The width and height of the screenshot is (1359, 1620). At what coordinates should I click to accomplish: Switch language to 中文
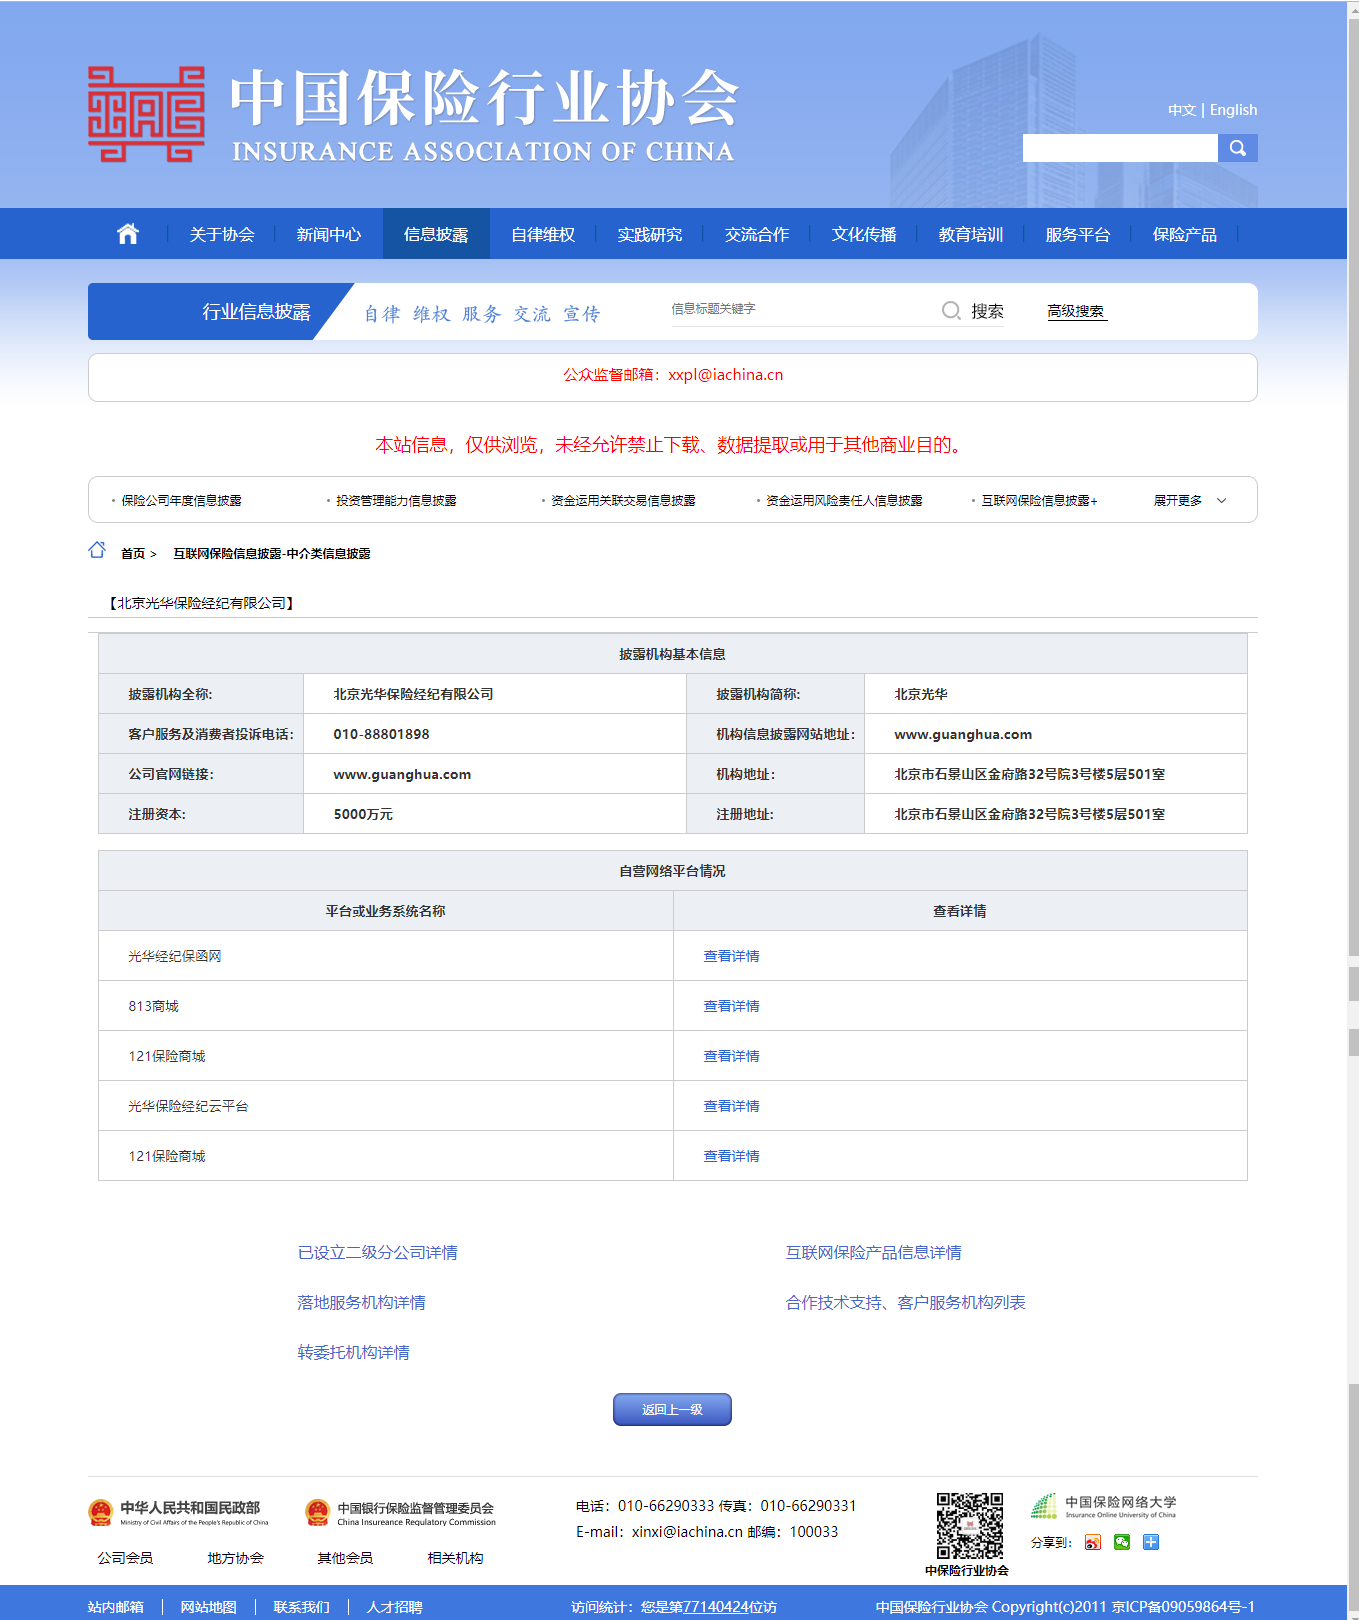[x=1182, y=110]
